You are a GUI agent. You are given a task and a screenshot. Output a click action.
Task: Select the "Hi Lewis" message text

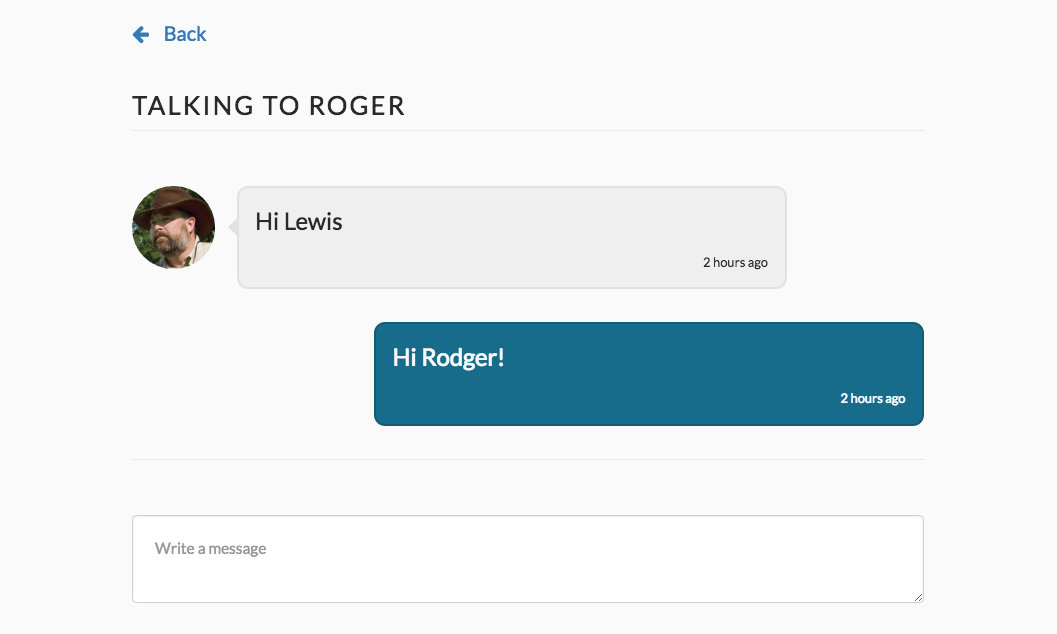point(299,222)
